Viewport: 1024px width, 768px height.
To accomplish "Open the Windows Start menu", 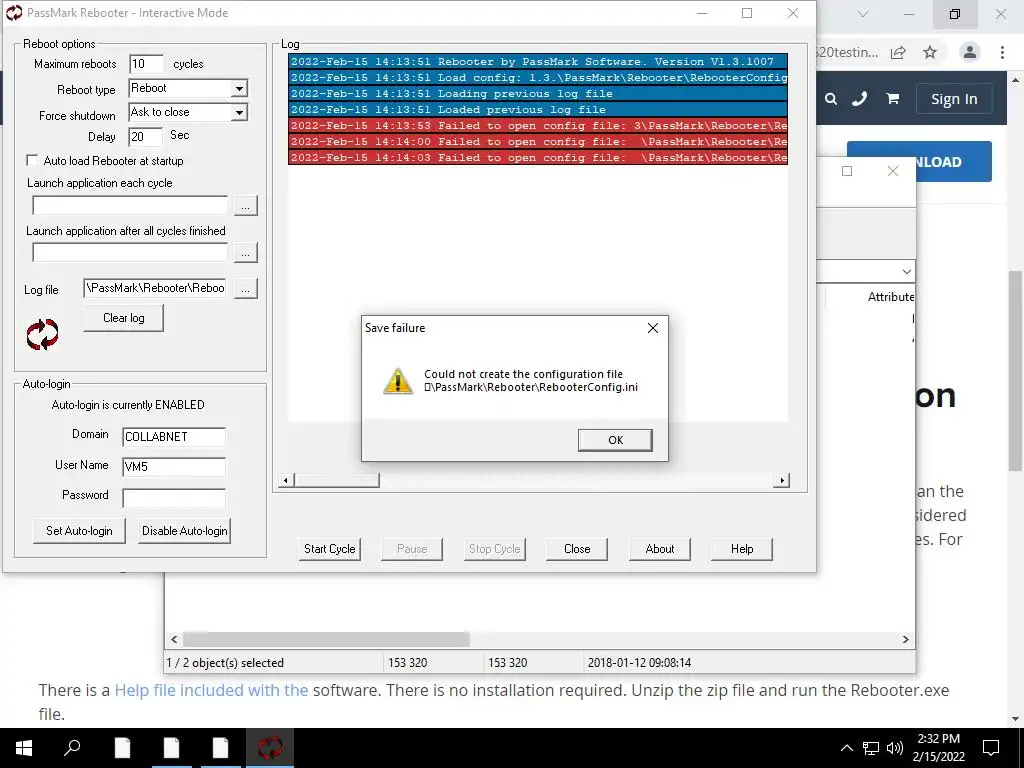I will [24, 748].
